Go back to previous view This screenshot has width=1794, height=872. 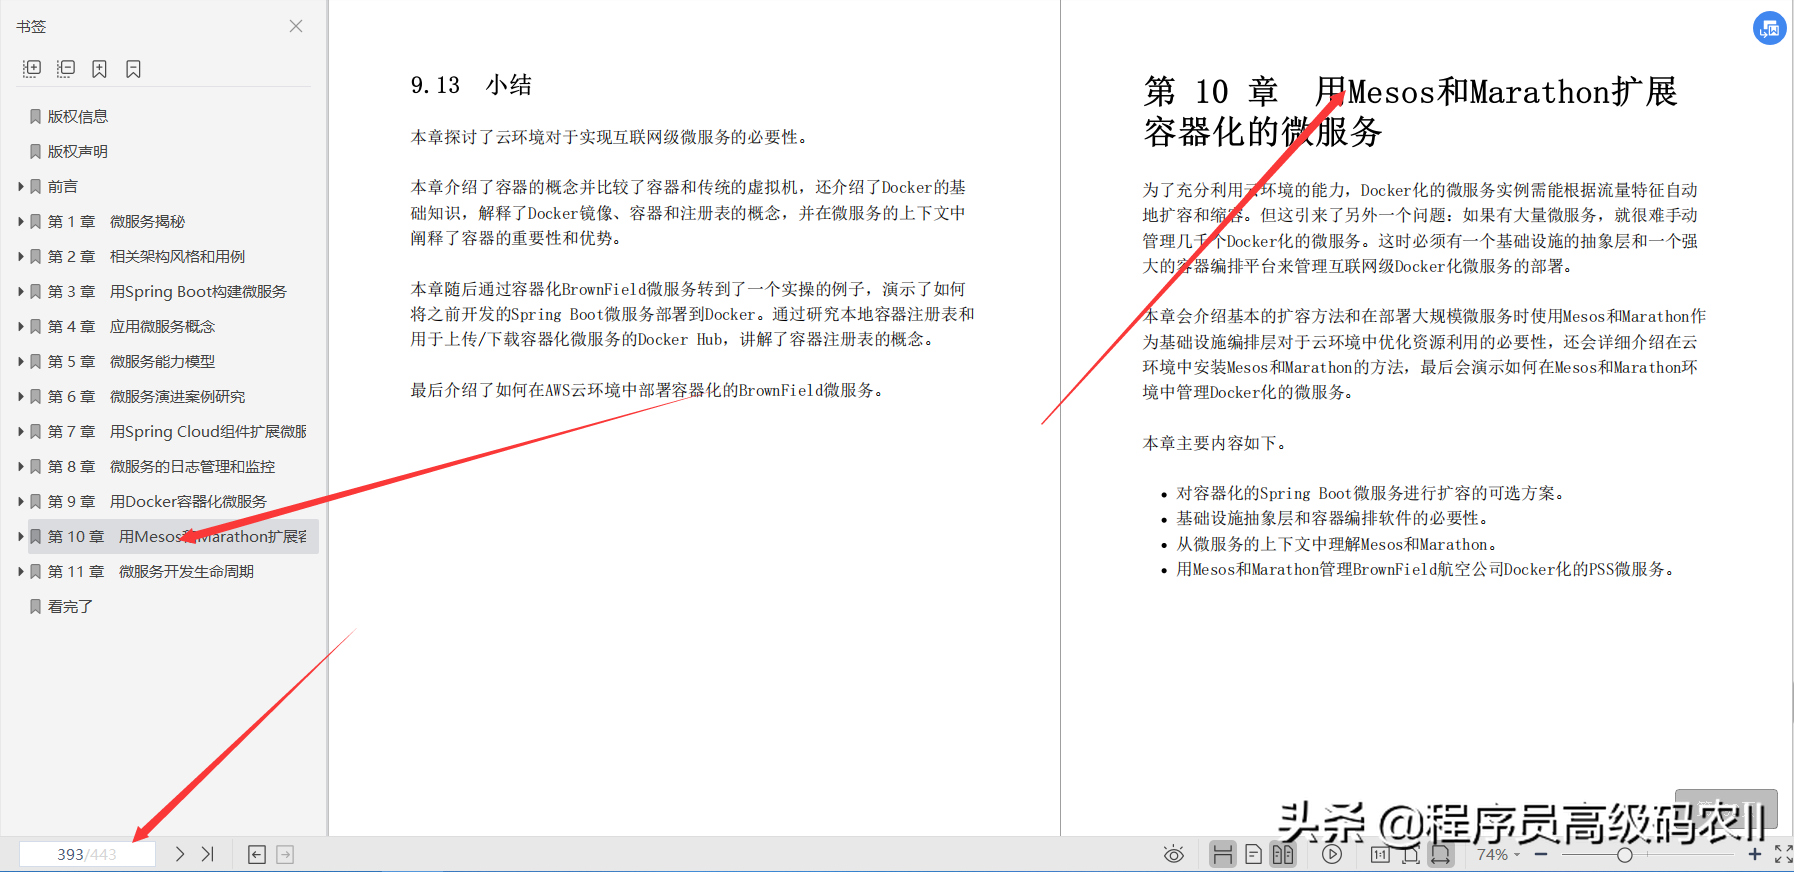pos(257,854)
